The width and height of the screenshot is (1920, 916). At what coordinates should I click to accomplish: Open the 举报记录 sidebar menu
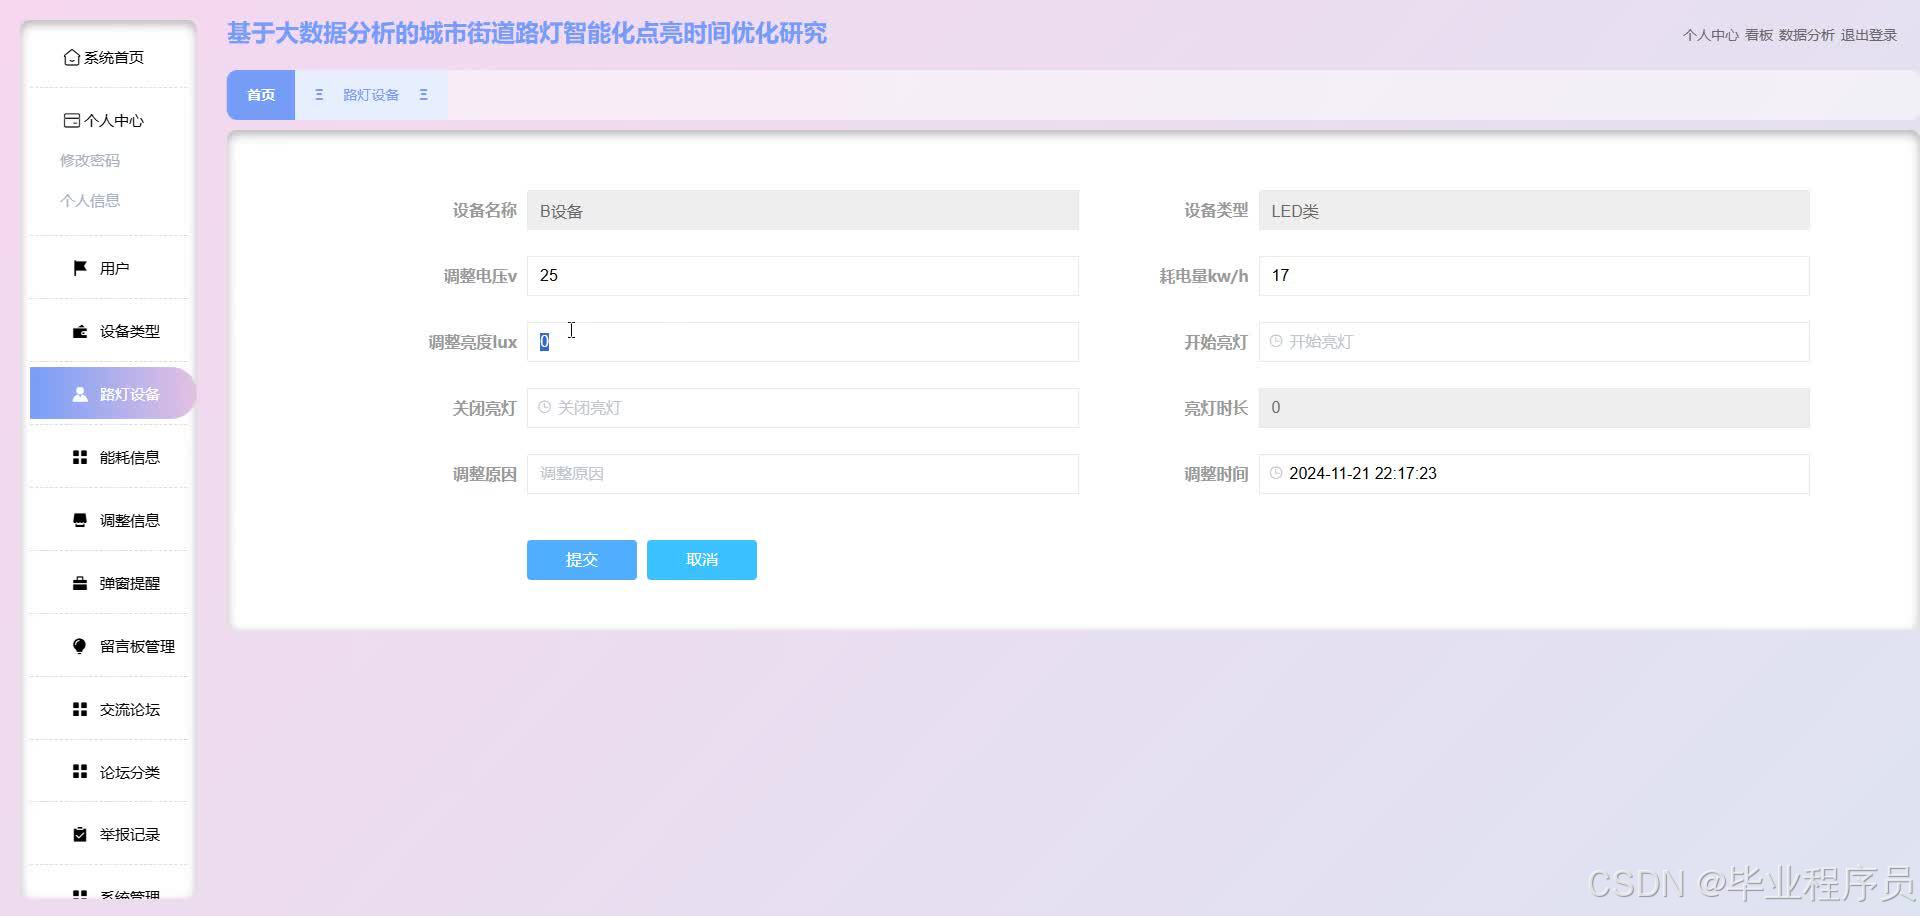pyautogui.click(x=108, y=834)
